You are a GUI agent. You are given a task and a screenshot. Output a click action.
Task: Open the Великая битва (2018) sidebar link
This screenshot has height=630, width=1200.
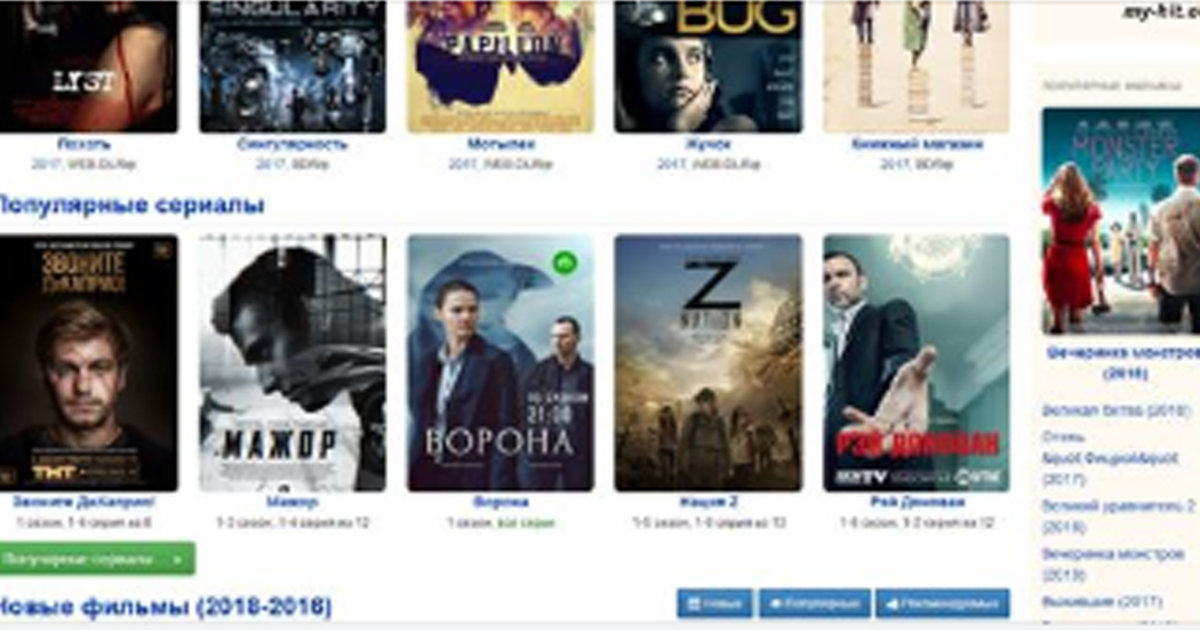click(x=1116, y=410)
